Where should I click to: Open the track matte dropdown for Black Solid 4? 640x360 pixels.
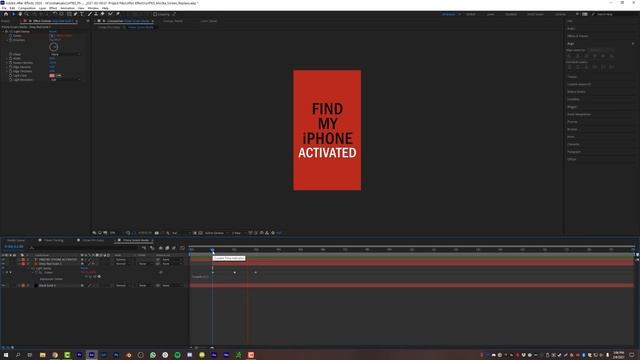tap(144, 286)
